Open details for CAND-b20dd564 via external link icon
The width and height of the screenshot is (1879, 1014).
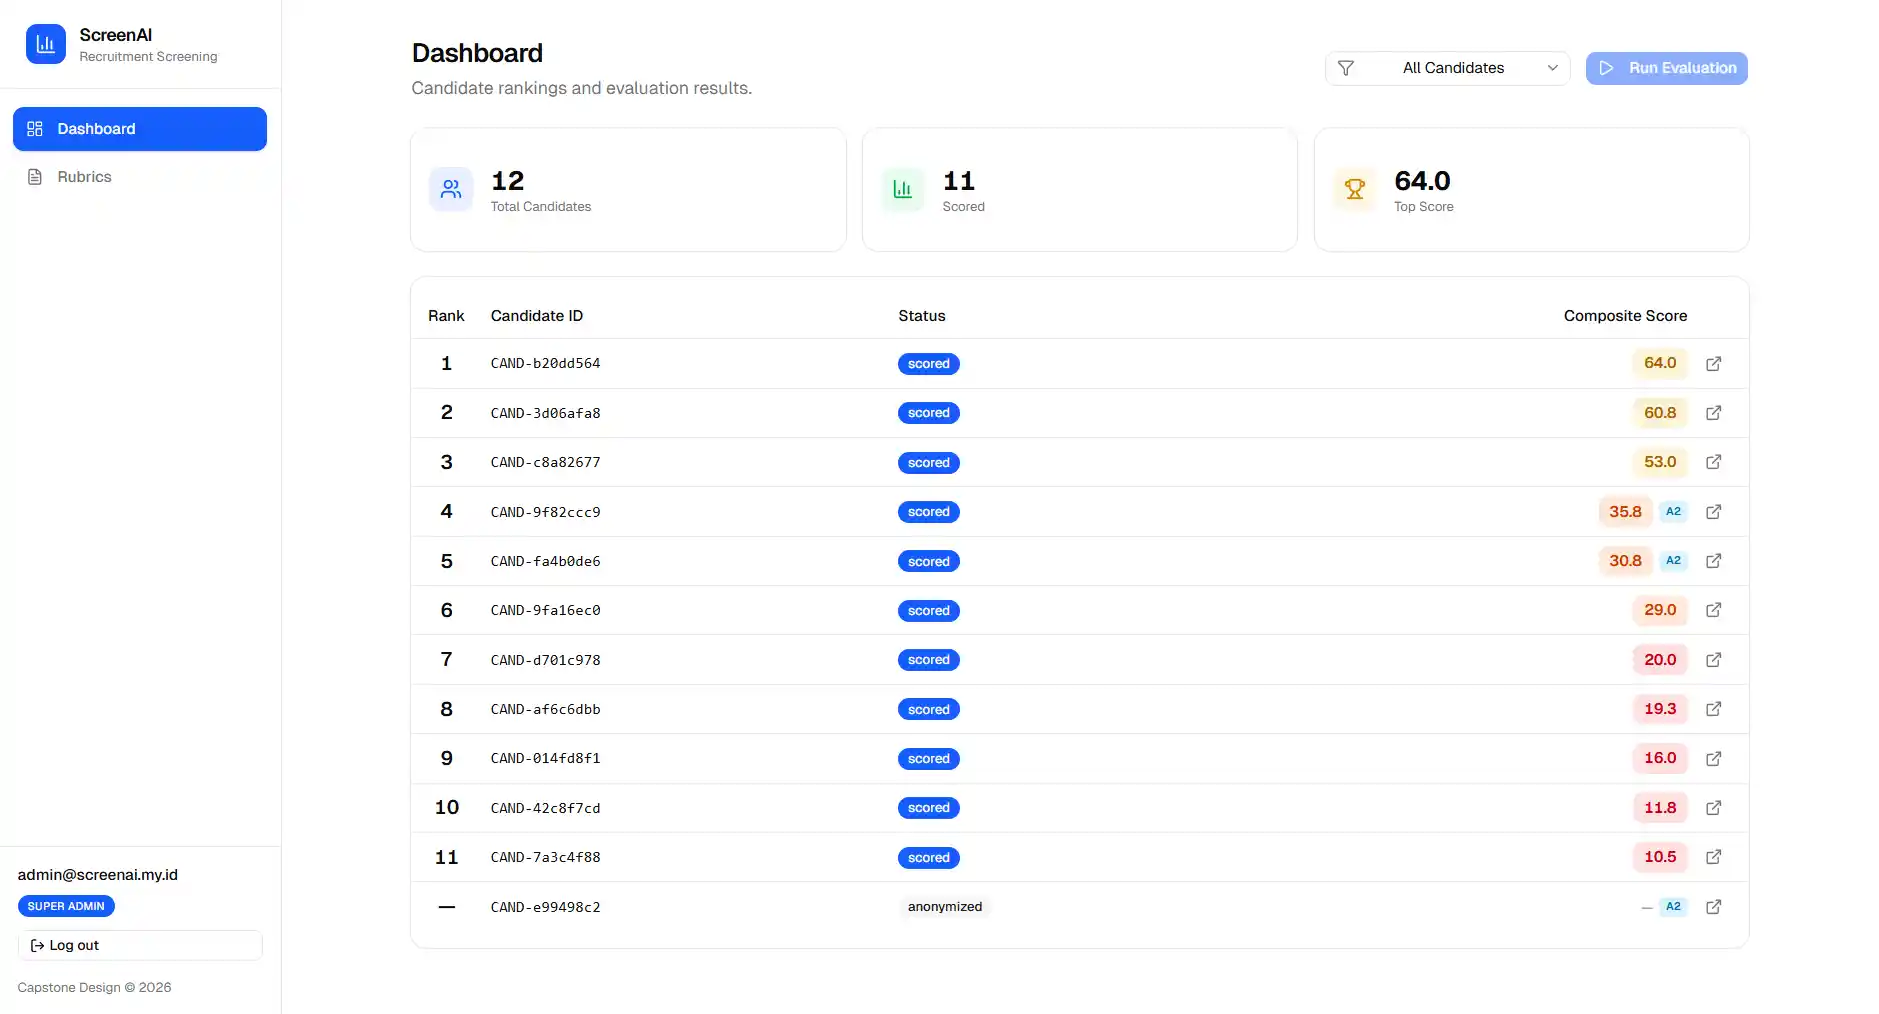[x=1713, y=363]
